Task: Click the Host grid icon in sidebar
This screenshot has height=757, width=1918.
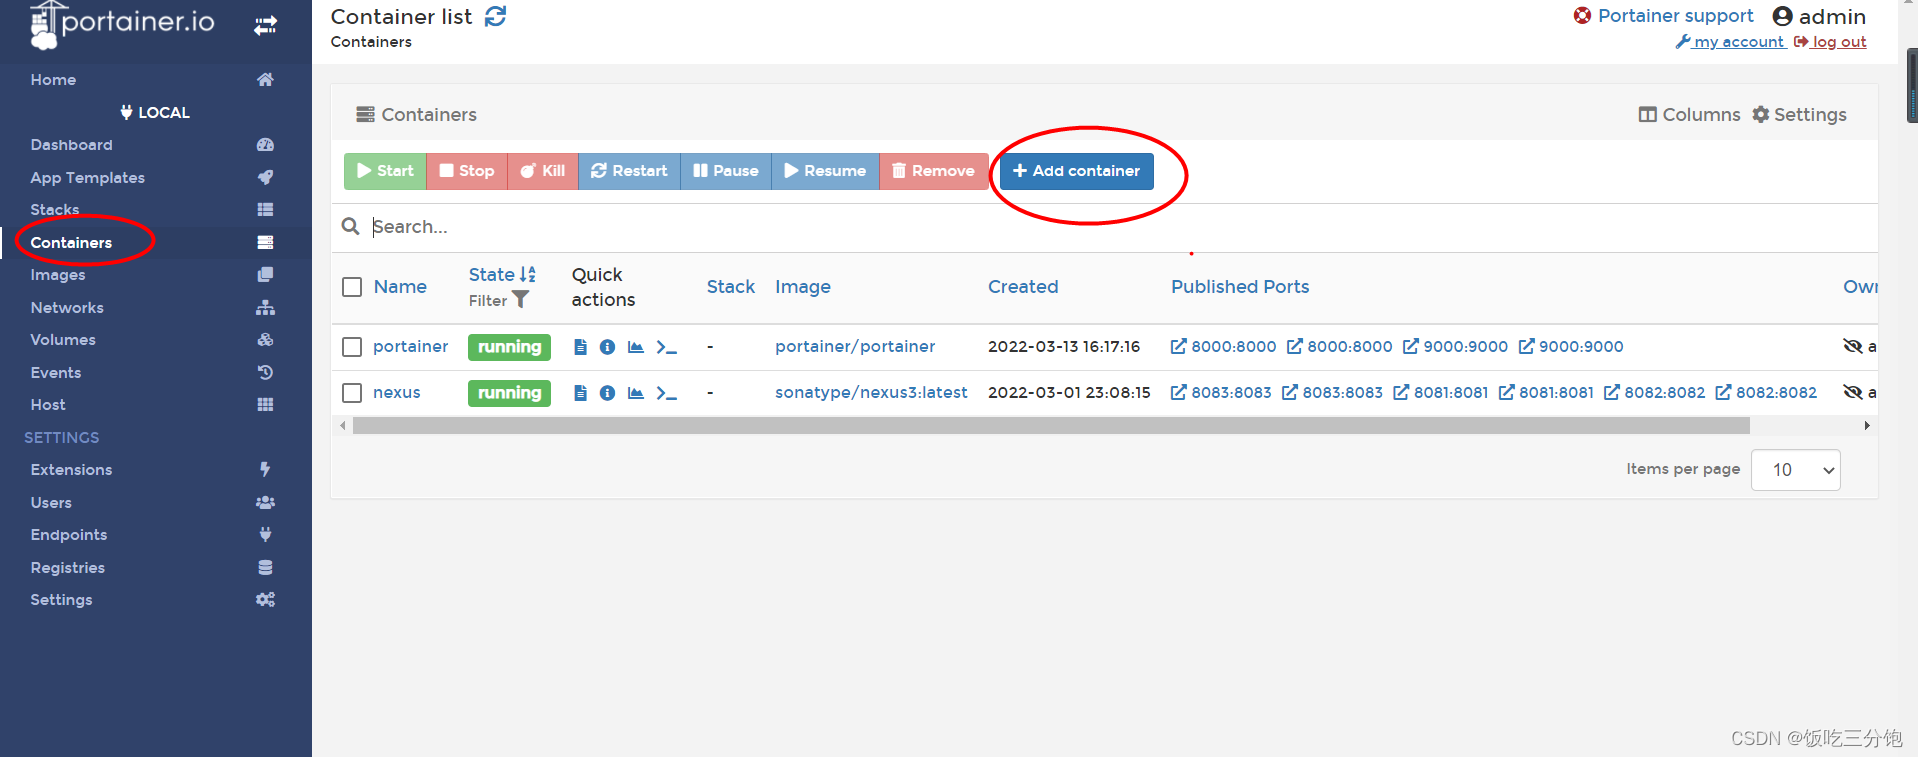Action: pyautogui.click(x=265, y=405)
